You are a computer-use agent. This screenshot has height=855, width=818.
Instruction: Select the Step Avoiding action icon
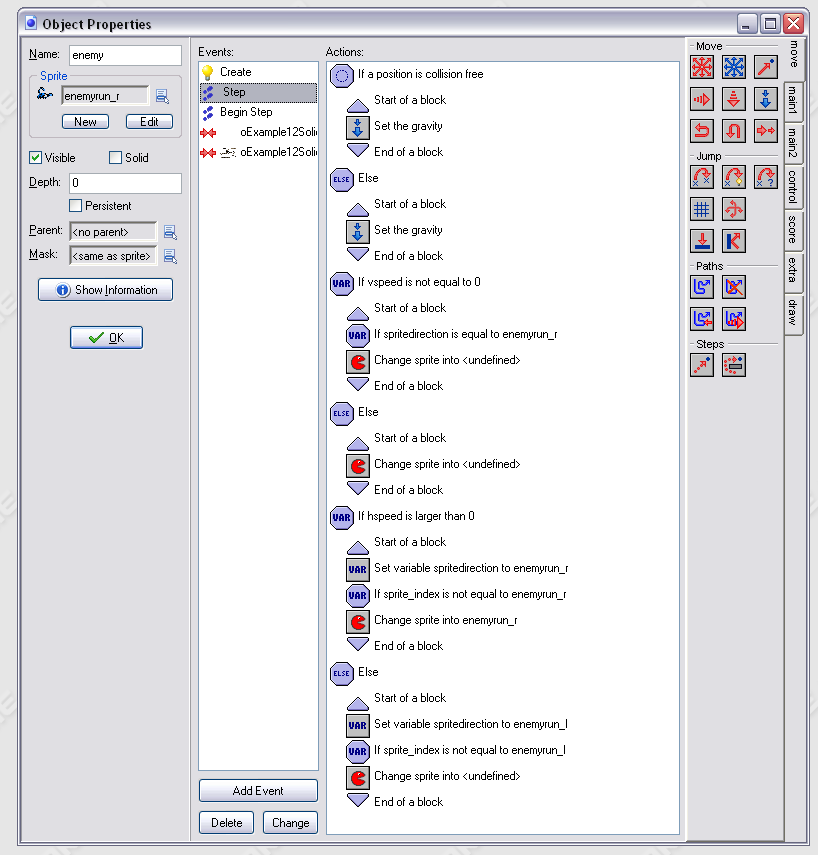point(734,365)
